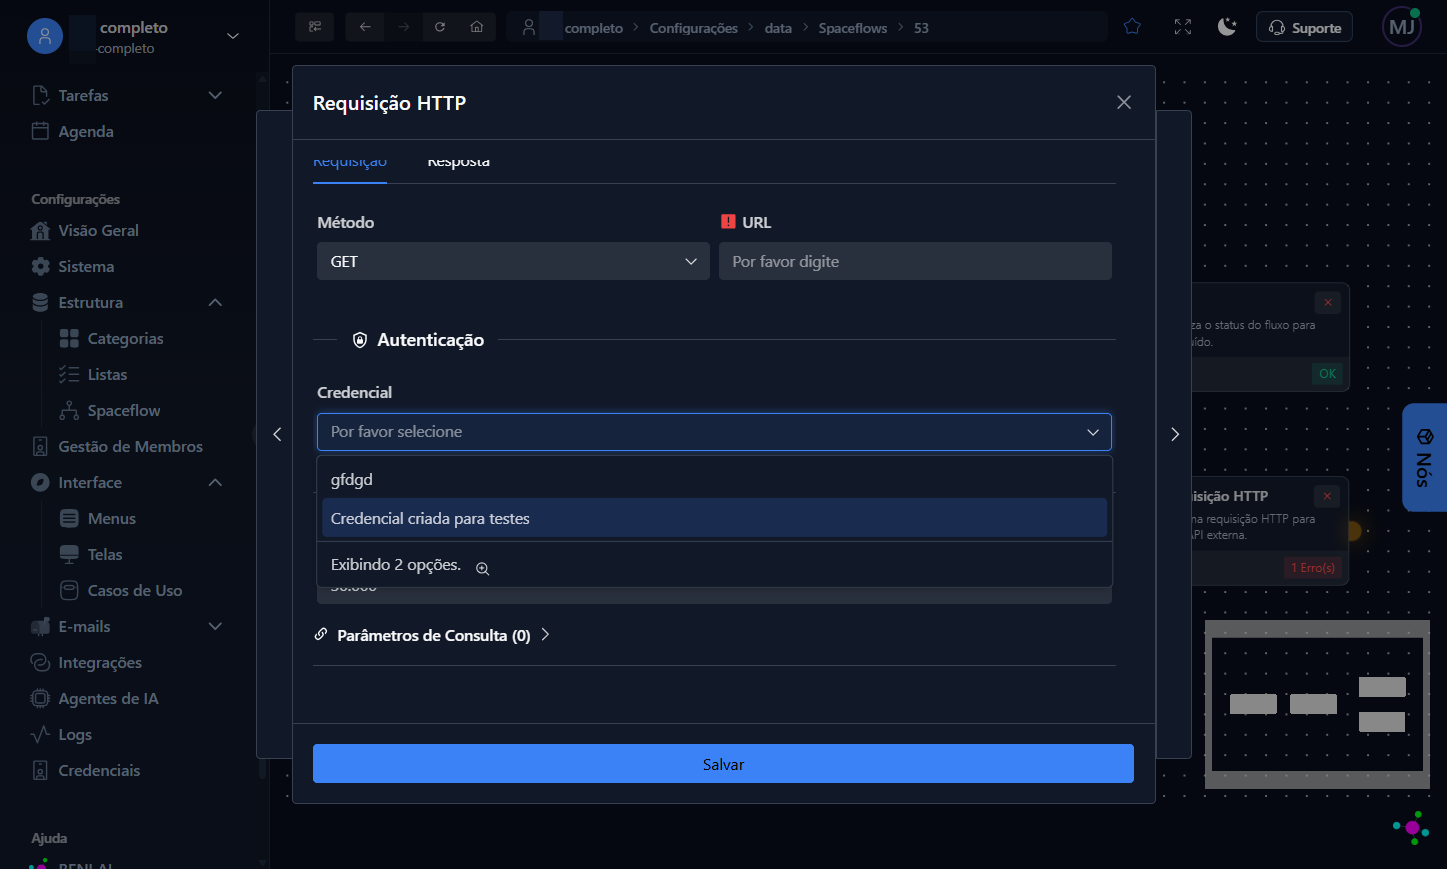
Task: Click the previous arrow beside the dialog
Action: click(x=277, y=434)
